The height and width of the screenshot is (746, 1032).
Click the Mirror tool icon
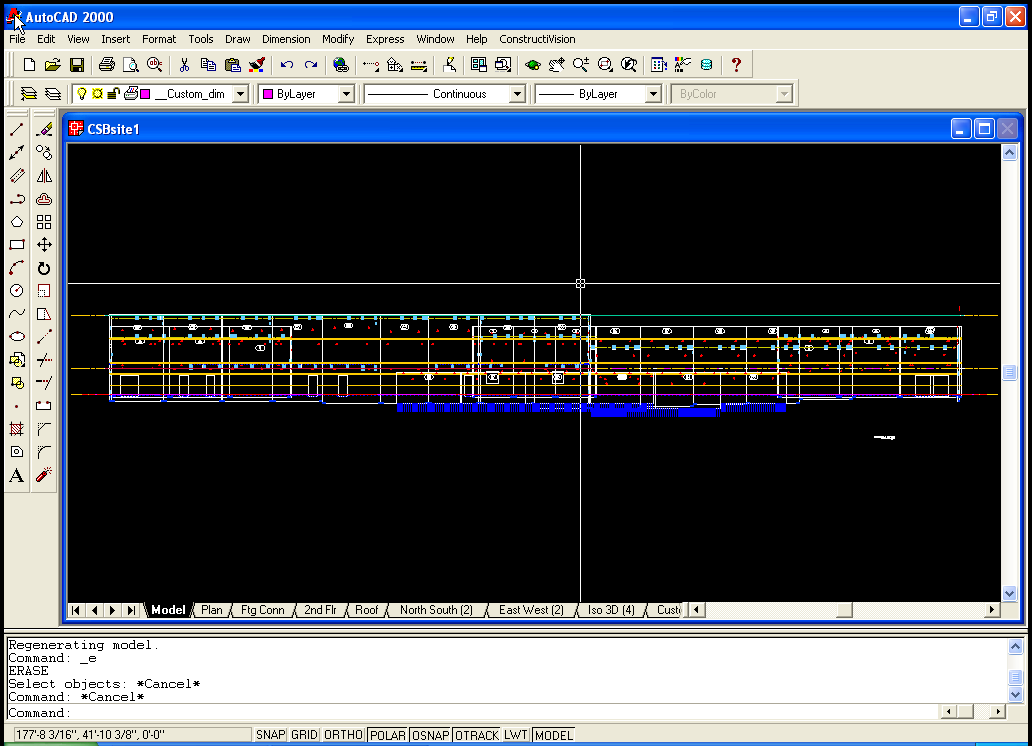pyautogui.click(x=44, y=176)
